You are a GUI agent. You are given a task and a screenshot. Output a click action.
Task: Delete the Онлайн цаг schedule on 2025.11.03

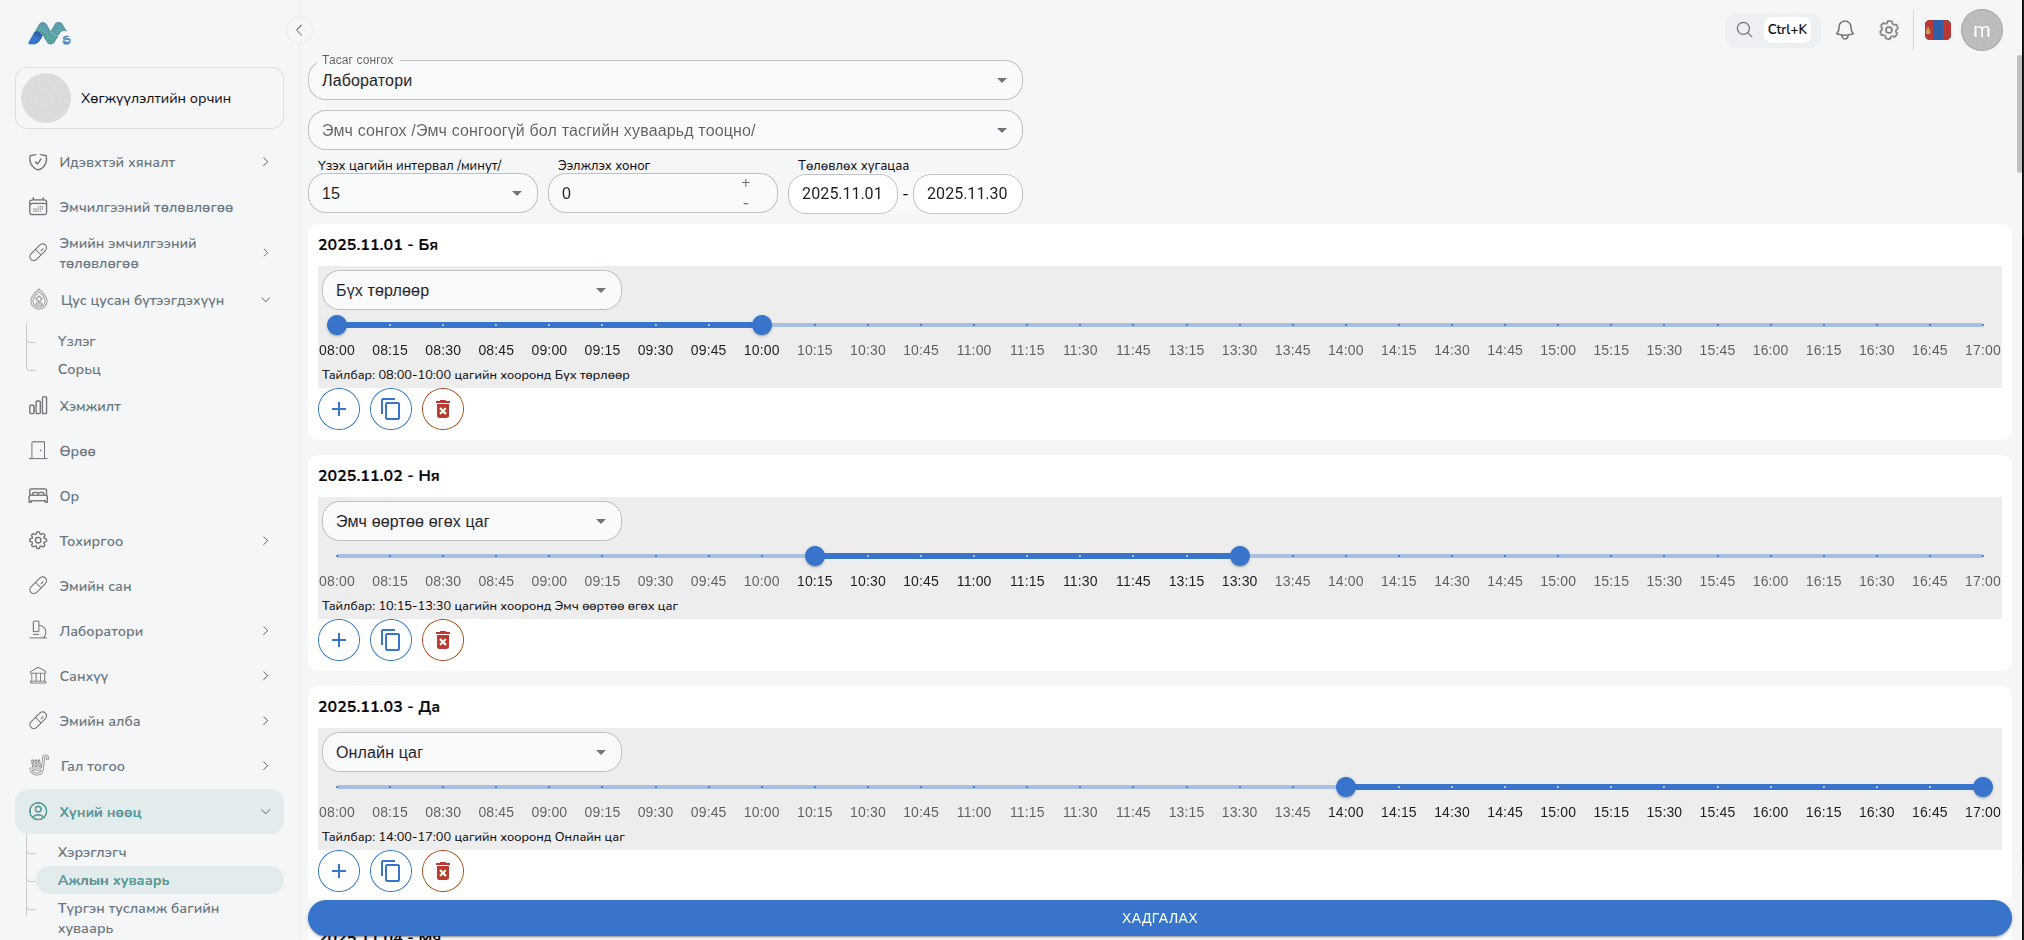442,871
